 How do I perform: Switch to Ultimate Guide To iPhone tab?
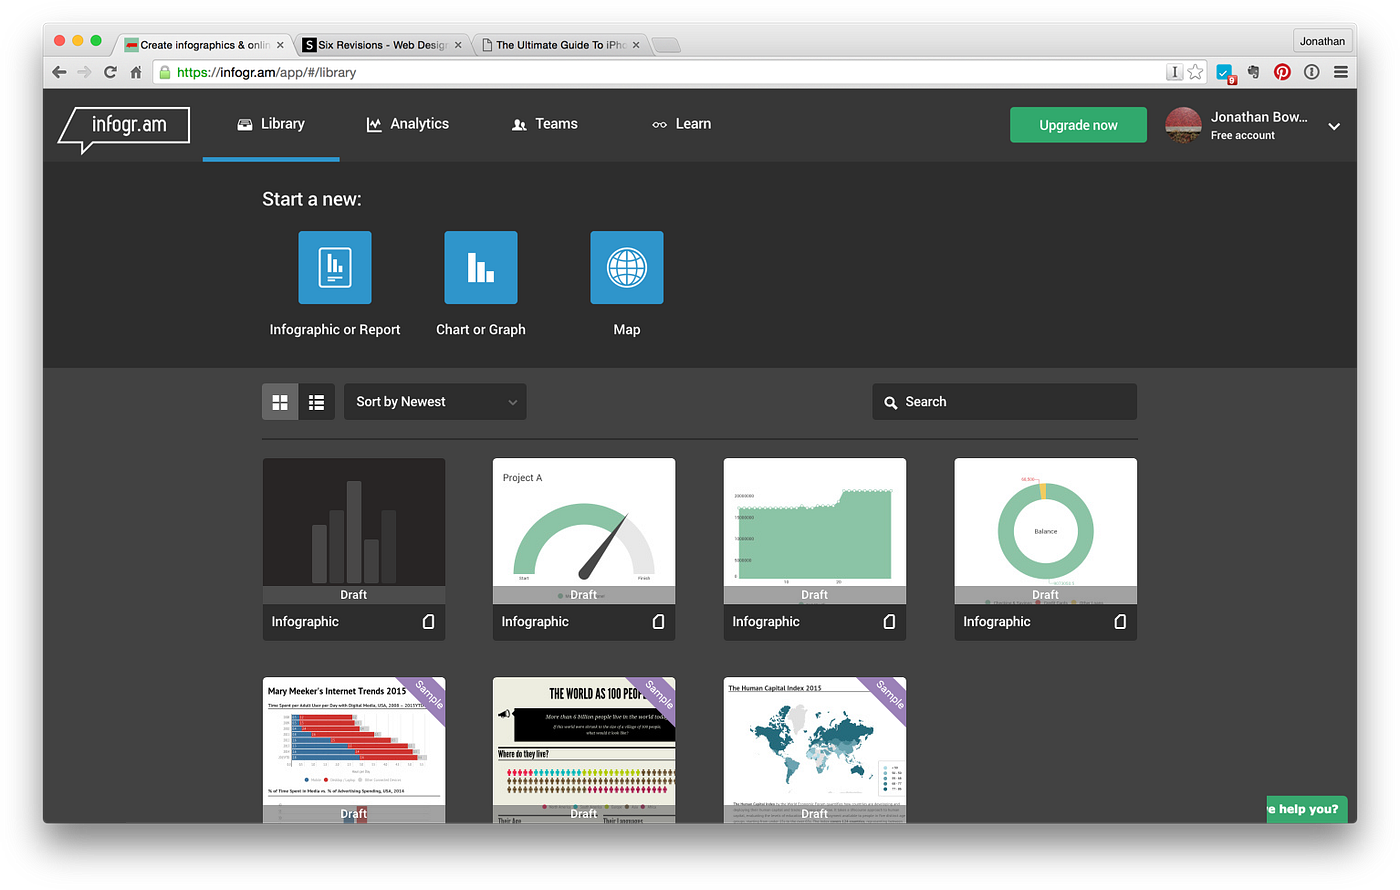(560, 45)
